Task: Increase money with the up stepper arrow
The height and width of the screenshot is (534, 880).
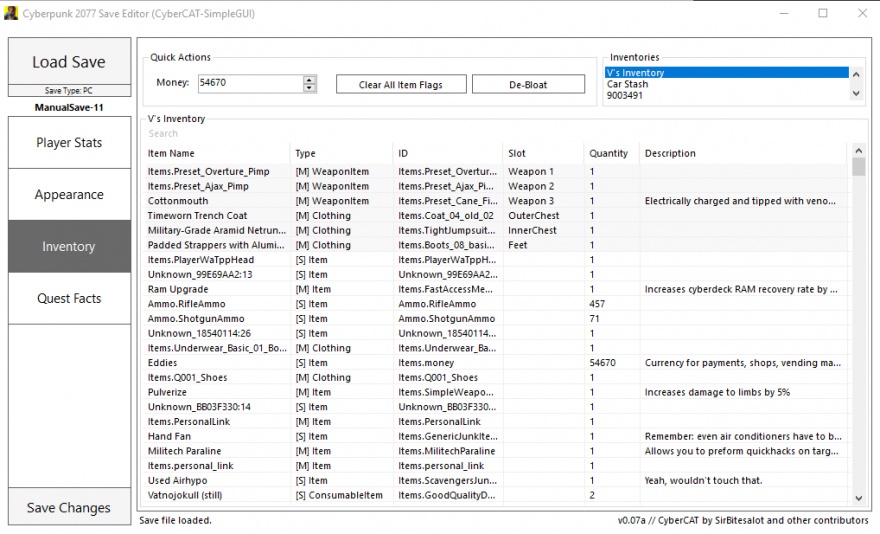Action: 309,80
